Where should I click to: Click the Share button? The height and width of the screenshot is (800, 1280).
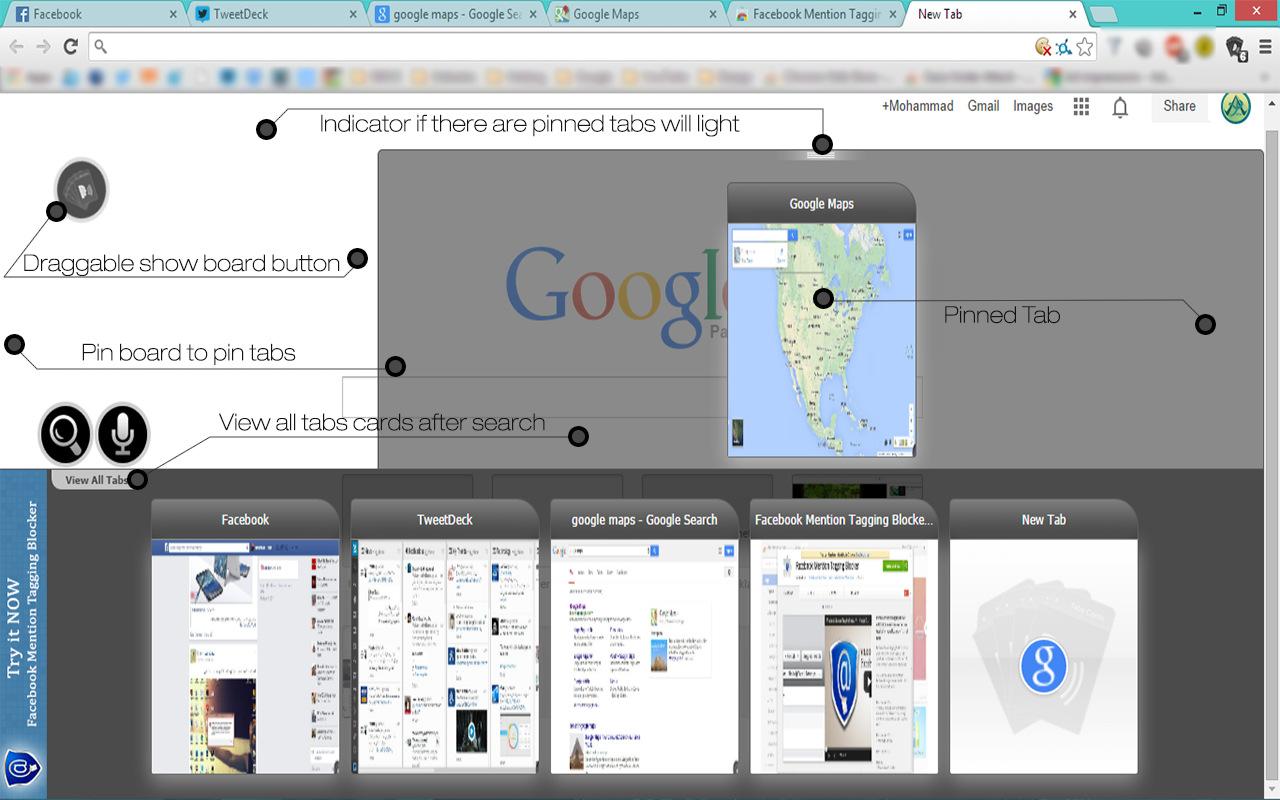click(1179, 106)
